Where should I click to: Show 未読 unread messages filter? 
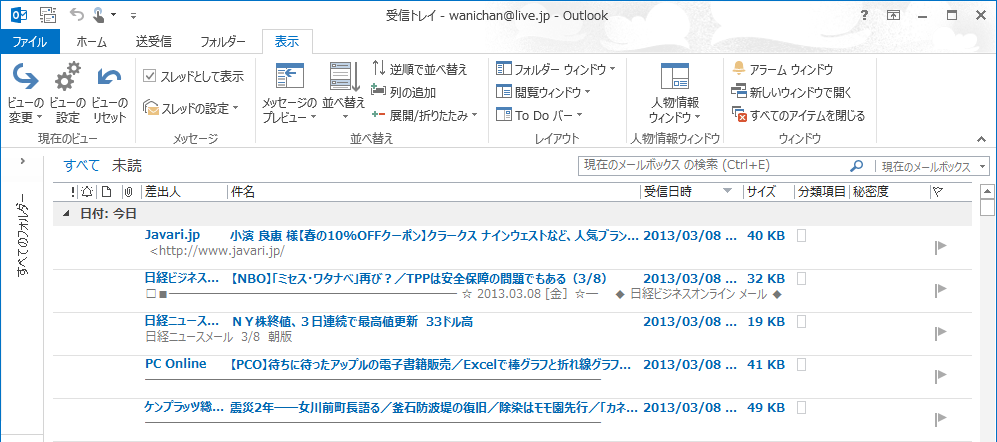pos(127,166)
